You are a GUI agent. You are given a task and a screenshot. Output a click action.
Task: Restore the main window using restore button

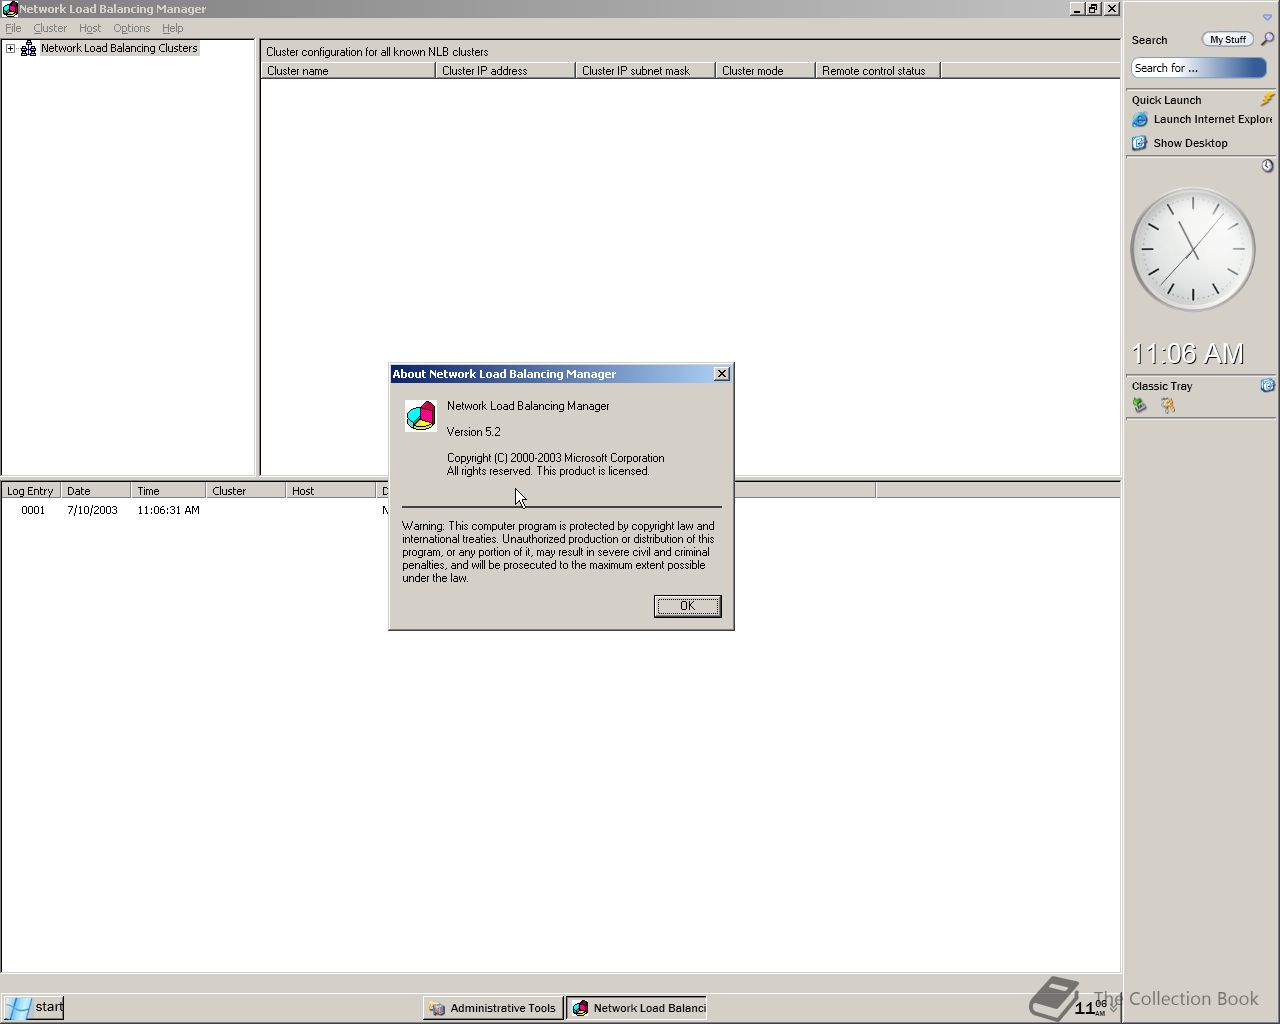tap(1093, 8)
